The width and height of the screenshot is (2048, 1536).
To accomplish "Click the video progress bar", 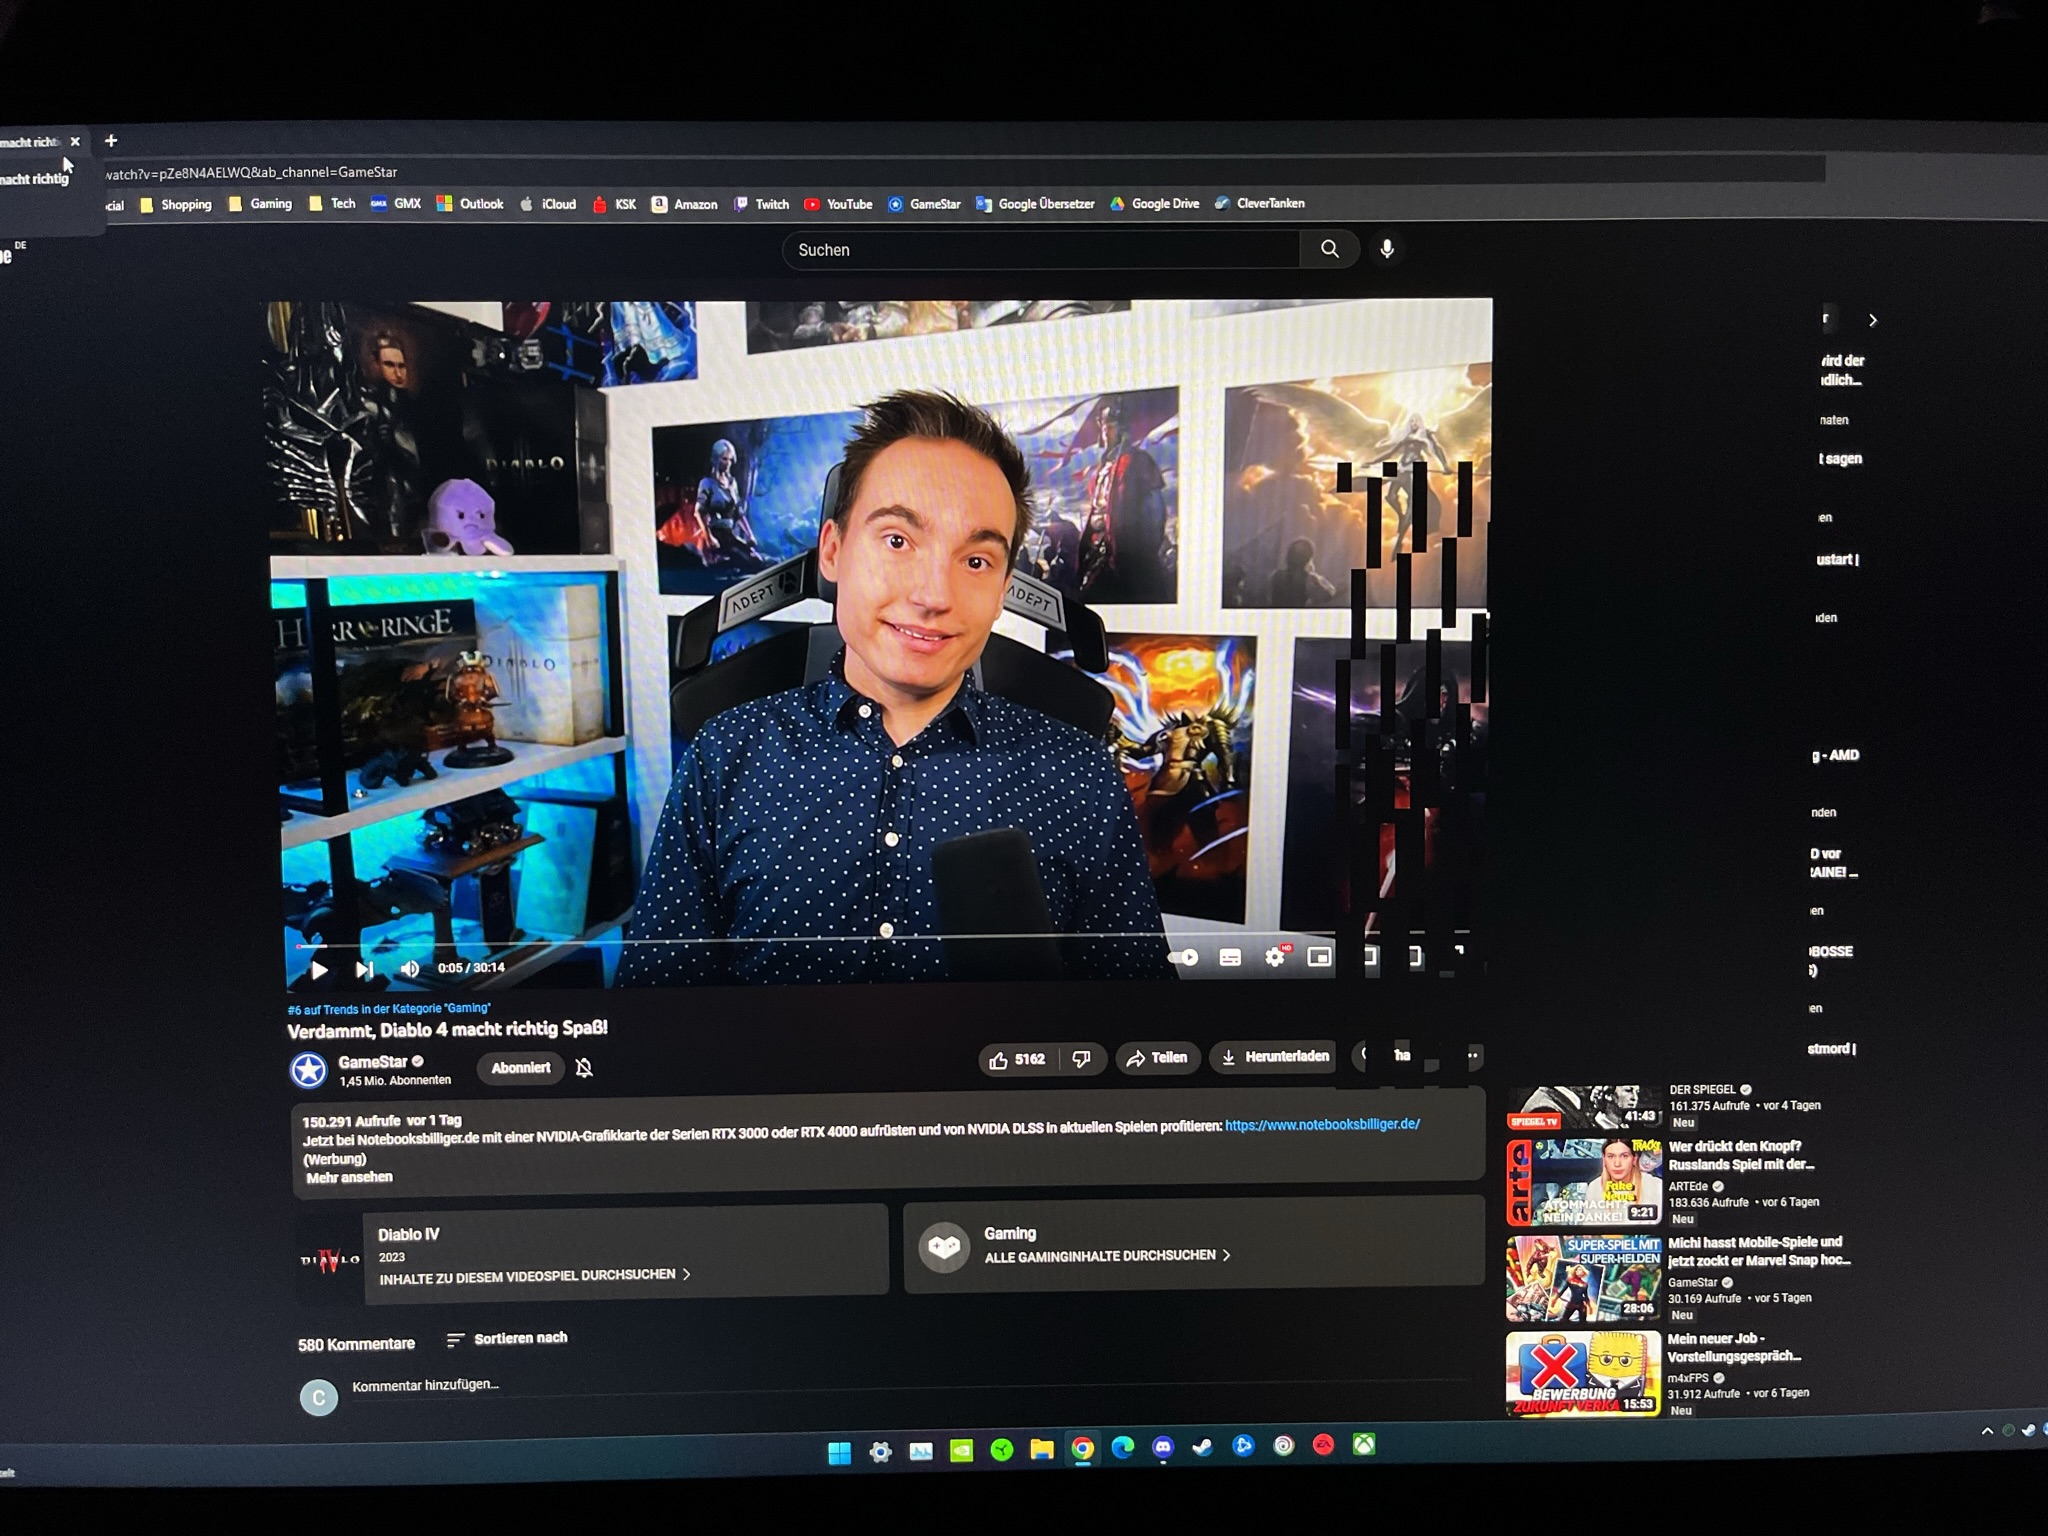I will [800, 940].
